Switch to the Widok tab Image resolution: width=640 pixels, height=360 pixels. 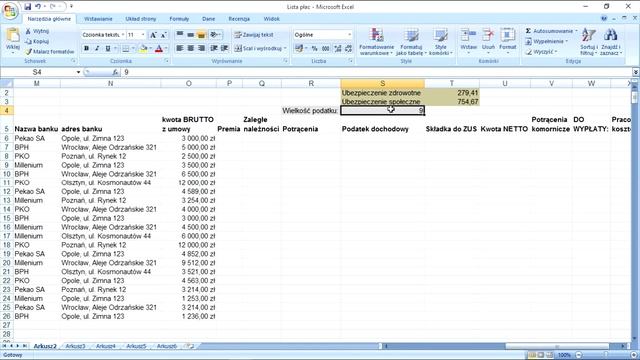(271, 19)
